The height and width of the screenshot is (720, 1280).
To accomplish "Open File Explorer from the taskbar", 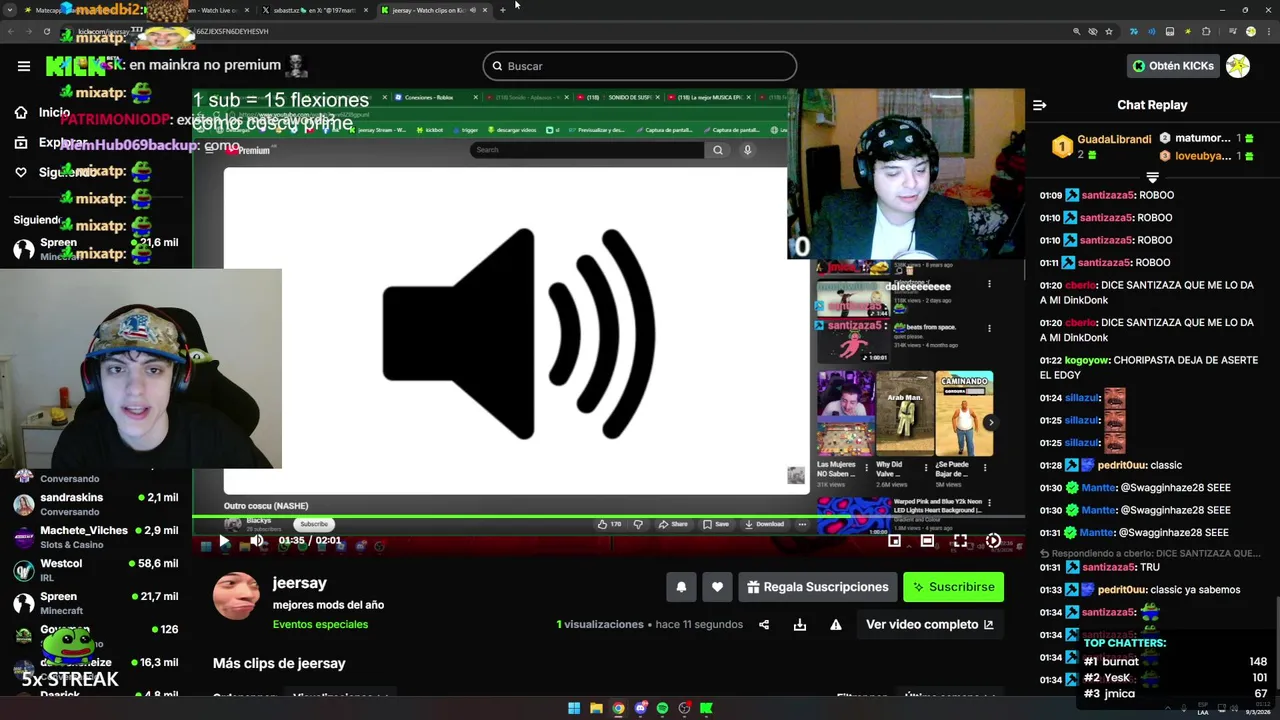I will coord(596,708).
